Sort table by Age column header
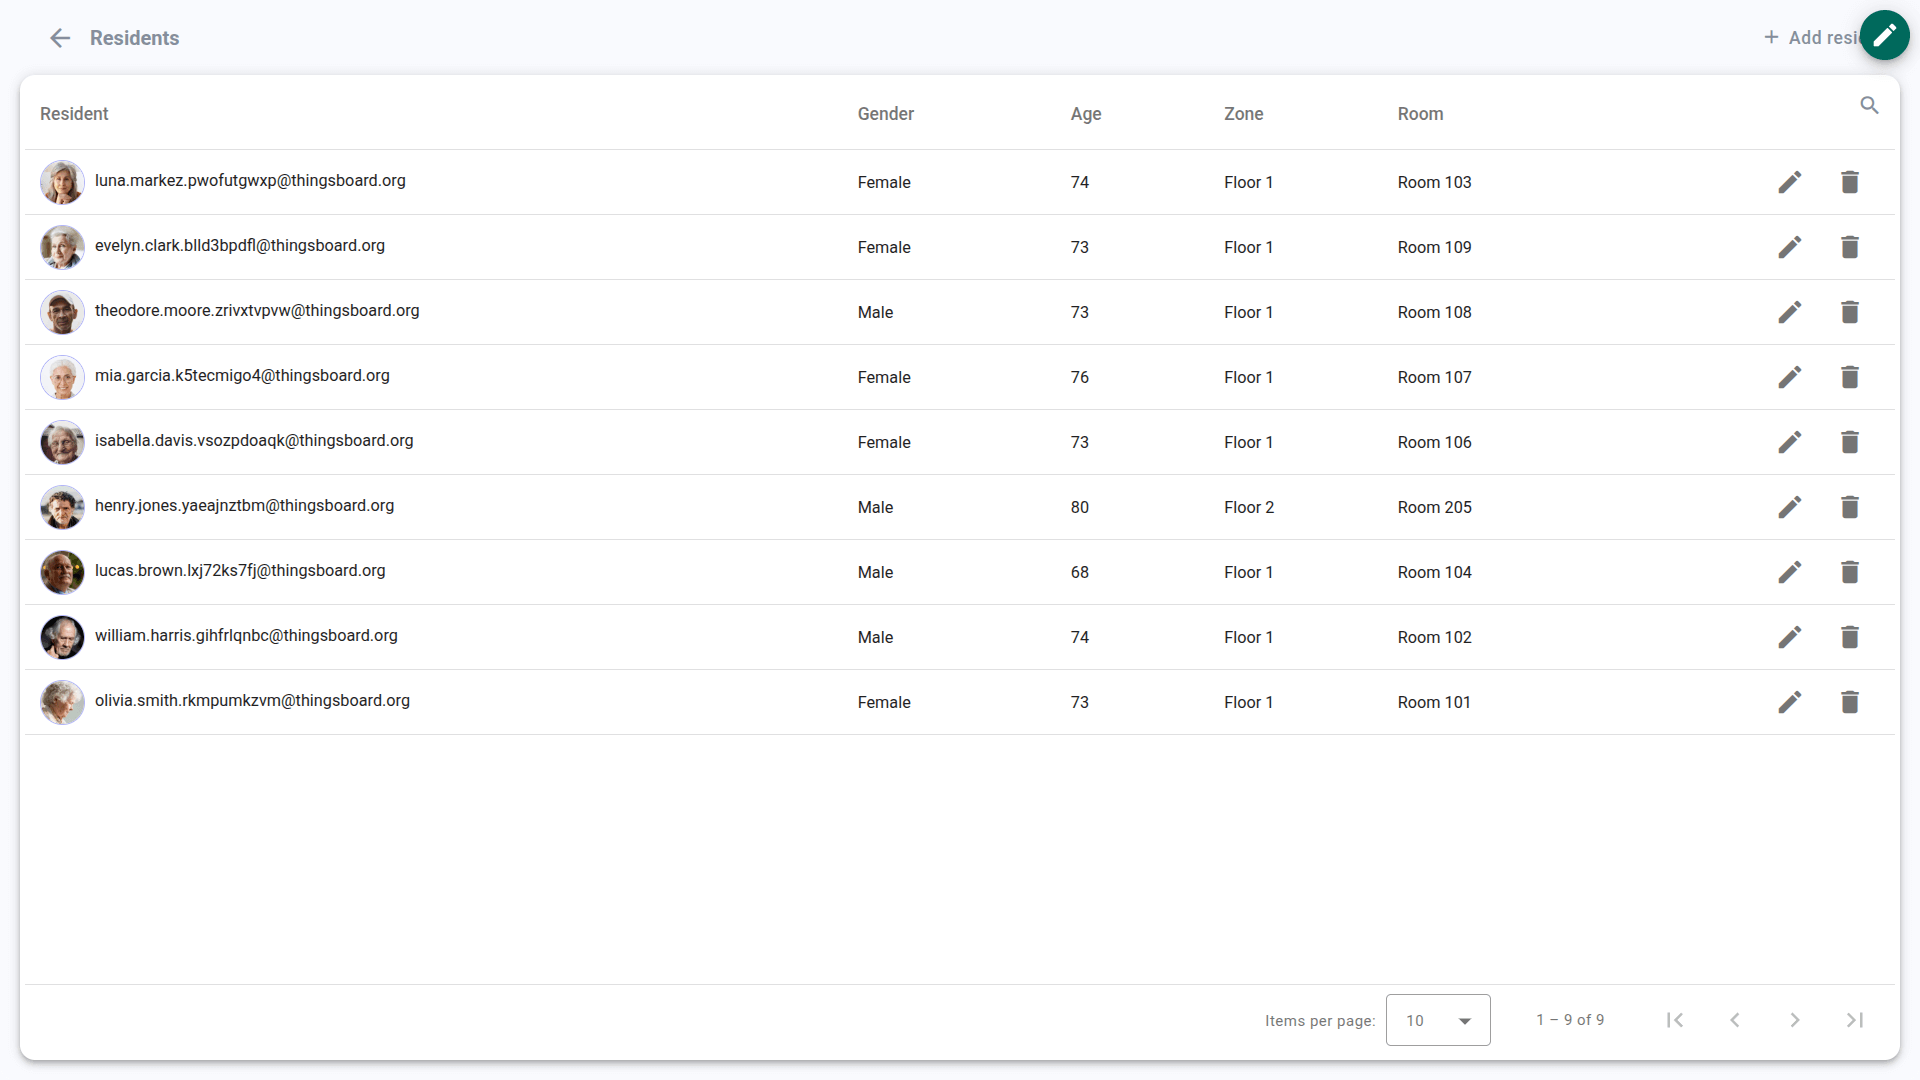This screenshot has width=1920, height=1080. [1085, 114]
